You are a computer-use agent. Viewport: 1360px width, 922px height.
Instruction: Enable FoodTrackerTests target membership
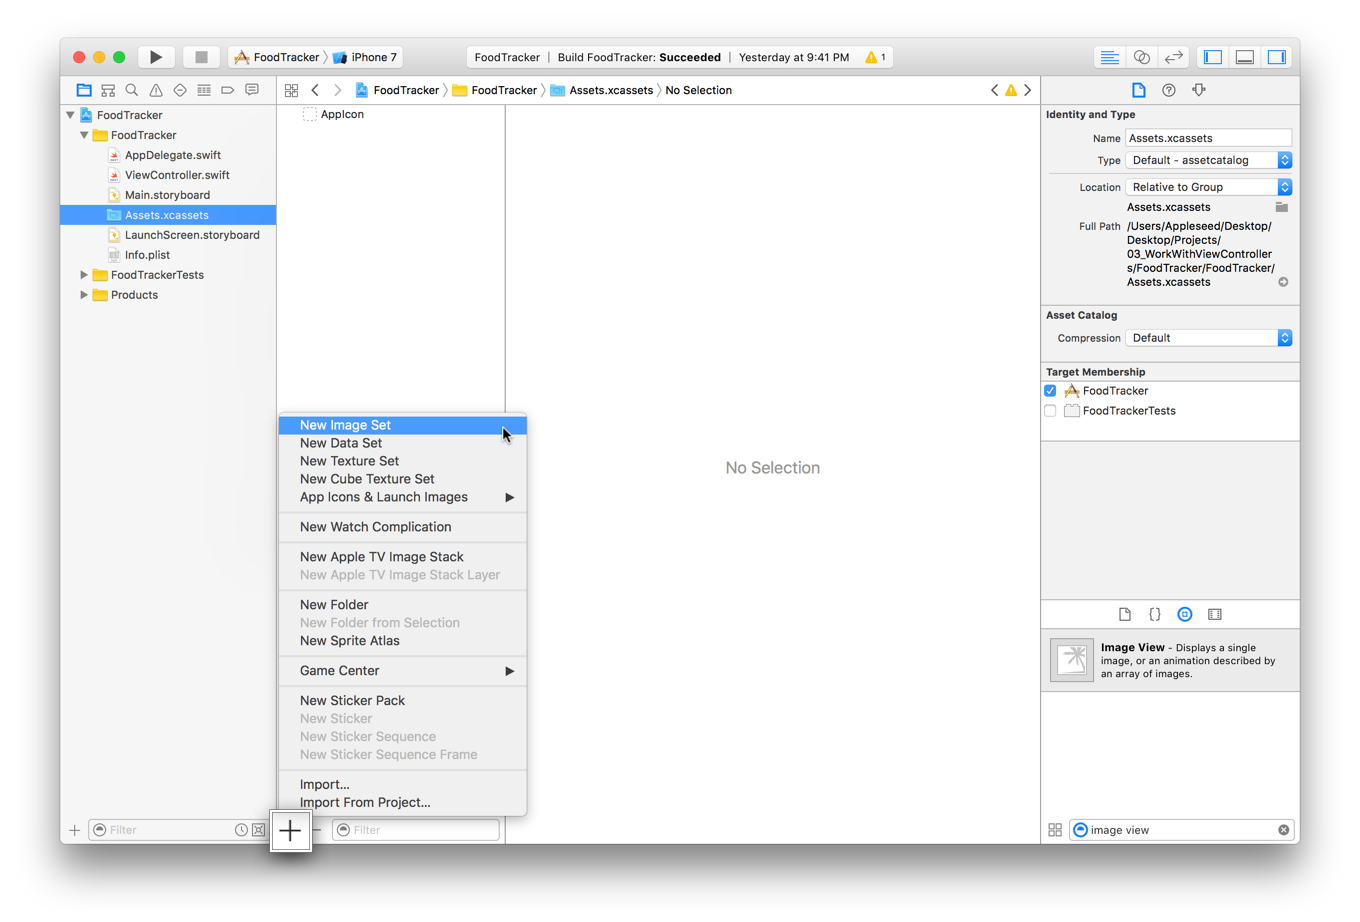[1050, 411]
